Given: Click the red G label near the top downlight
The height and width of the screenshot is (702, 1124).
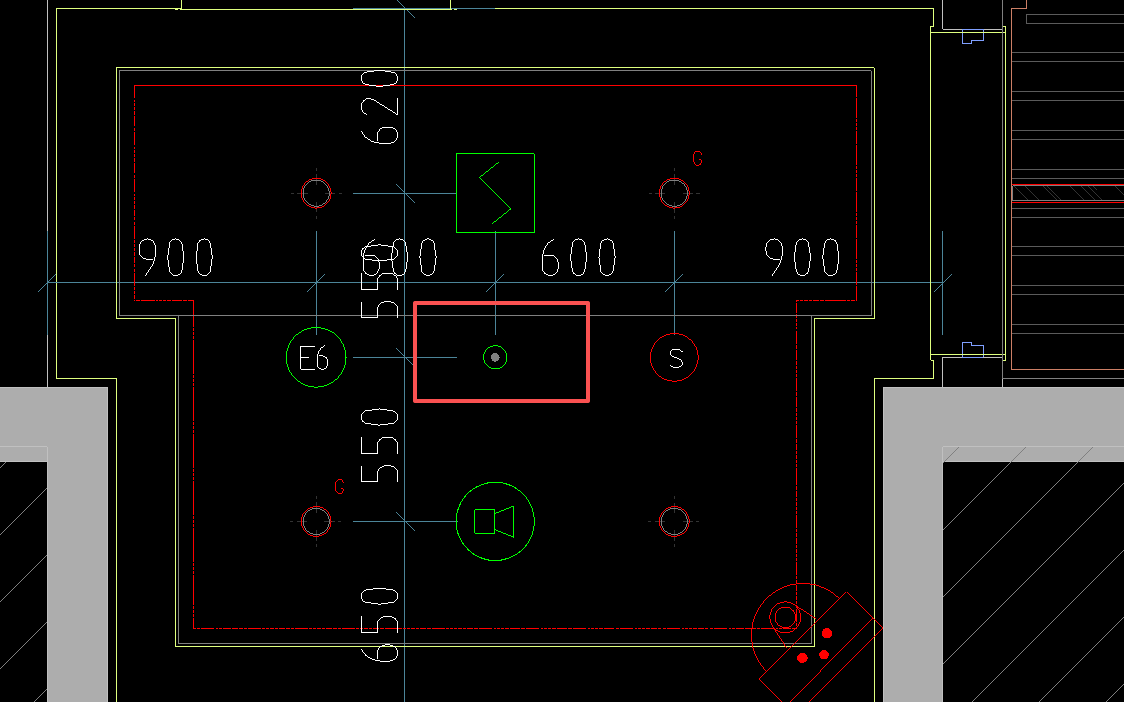Looking at the screenshot, I should click(697, 158).
